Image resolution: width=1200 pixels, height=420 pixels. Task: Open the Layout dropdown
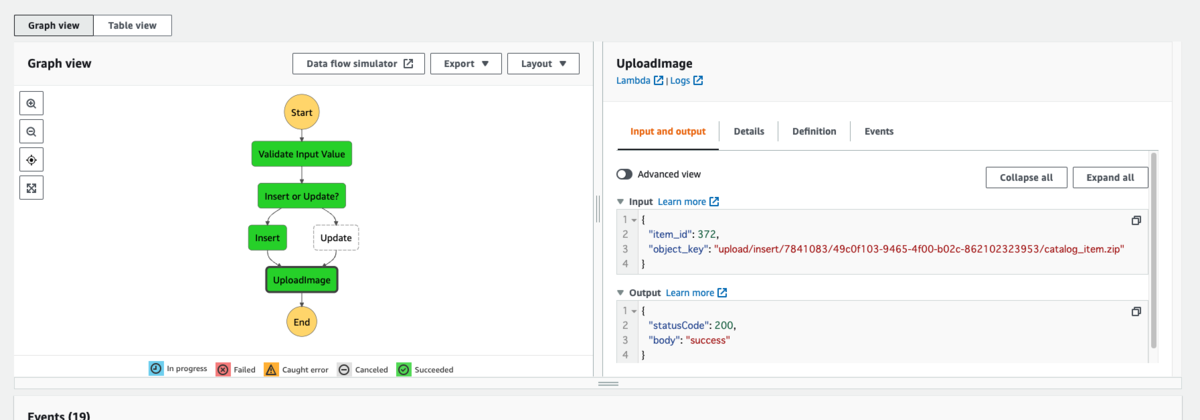tap(543, 63)
